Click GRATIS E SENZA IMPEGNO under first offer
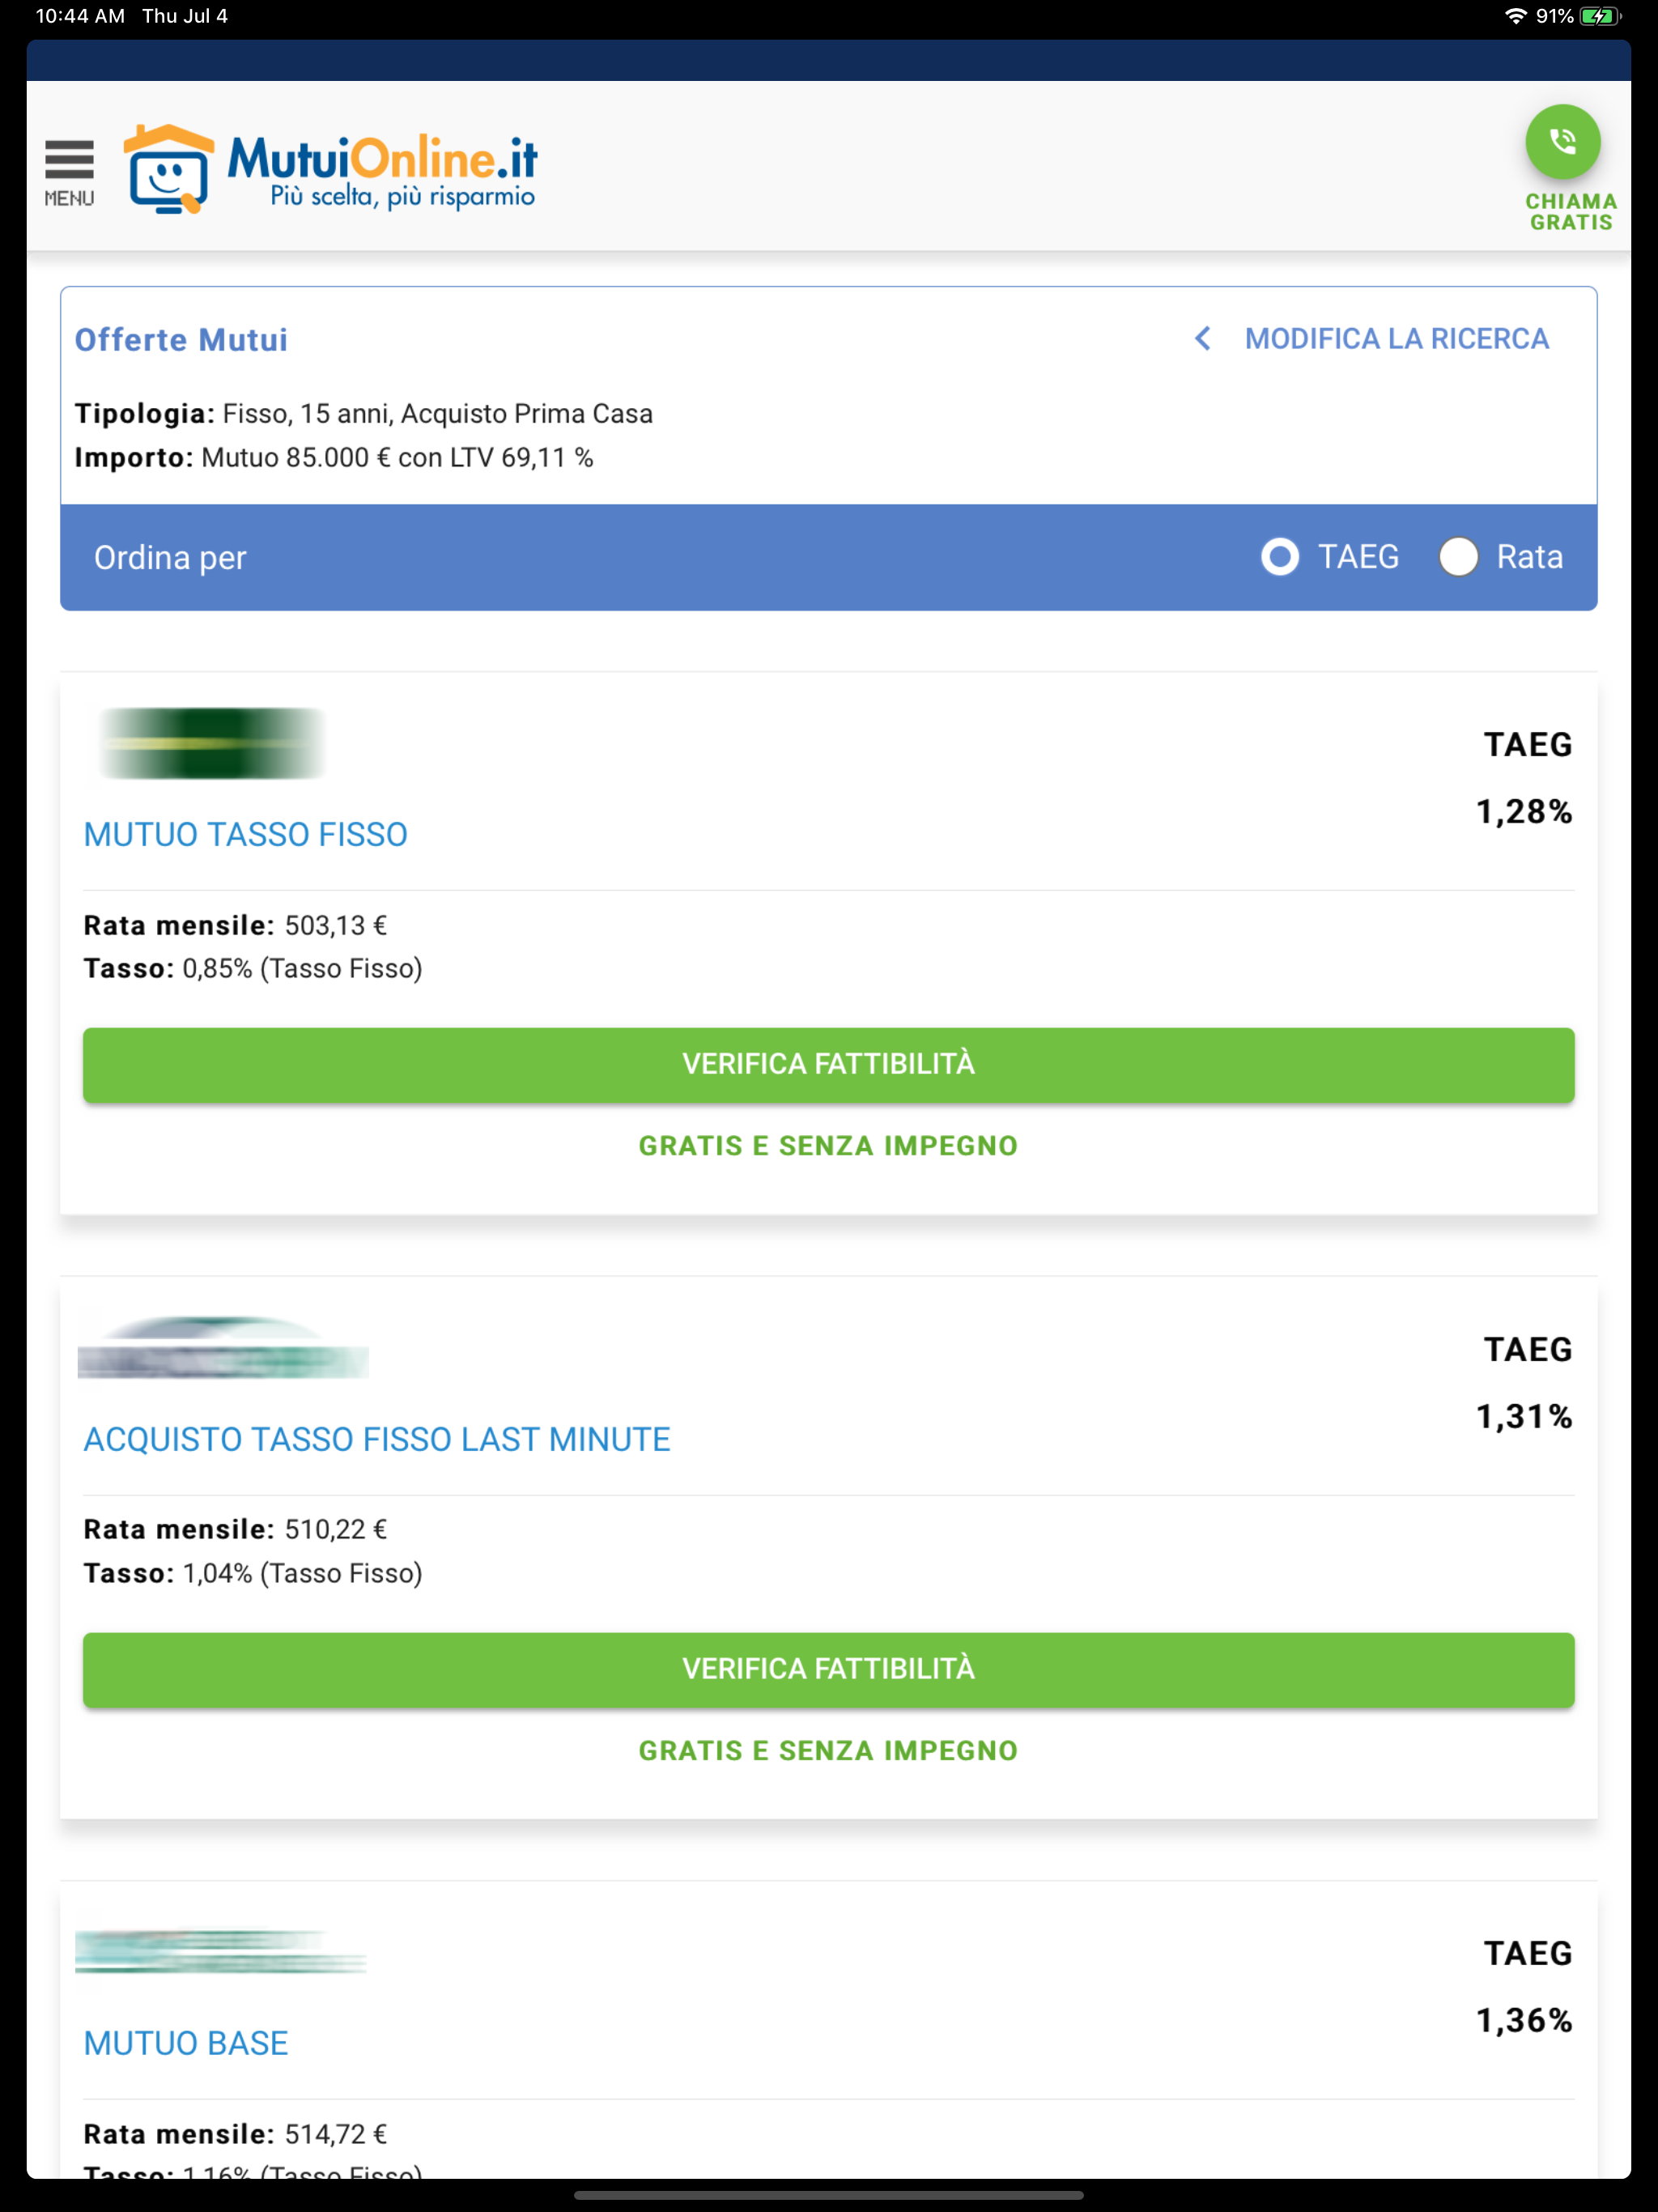Image resolution: width=1658 pixels, height=2212 pixels. pyautogui.click(x=828, y=1145)
